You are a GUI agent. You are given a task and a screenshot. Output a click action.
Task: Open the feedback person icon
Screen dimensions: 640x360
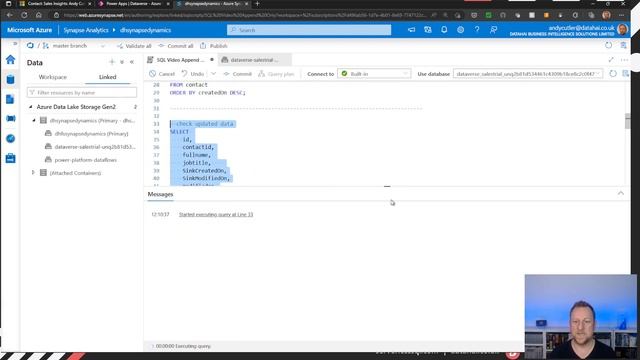[x=493, y=30]
